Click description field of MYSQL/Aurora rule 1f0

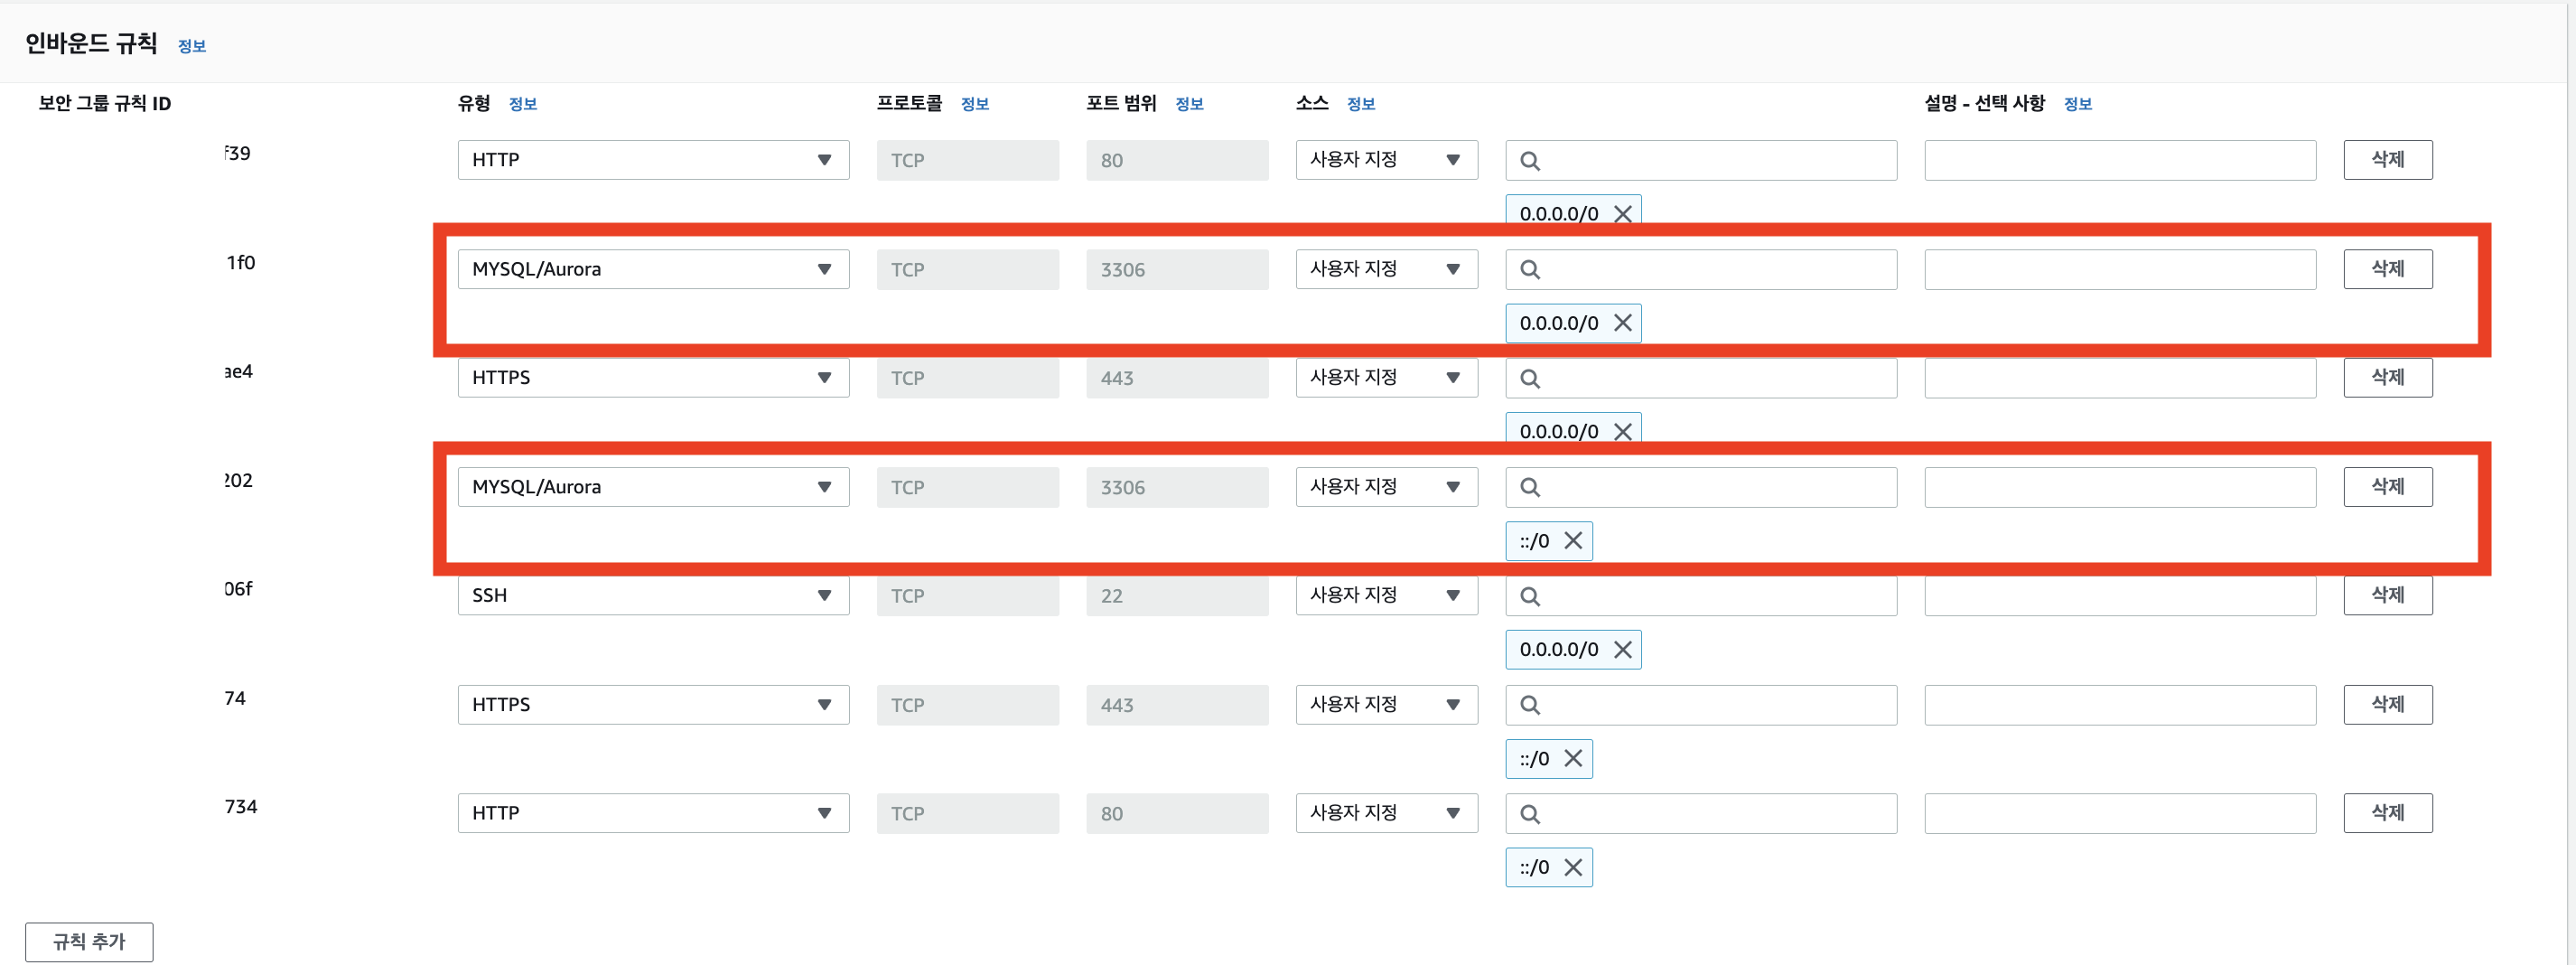click(x=2120, y=269)
